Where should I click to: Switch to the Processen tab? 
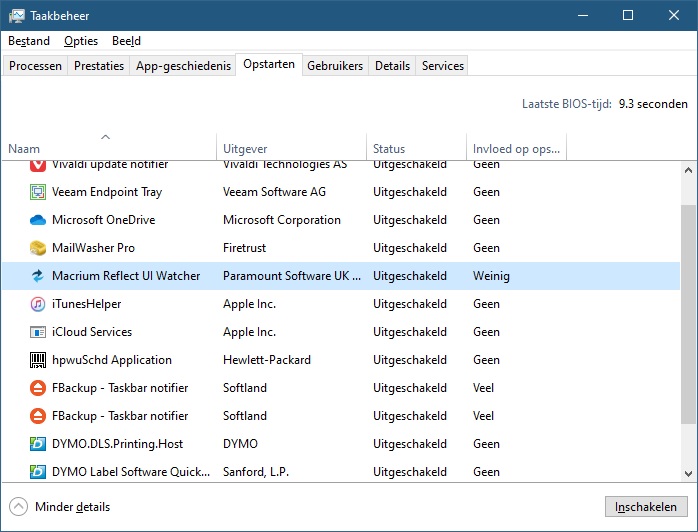click(35, 66)
